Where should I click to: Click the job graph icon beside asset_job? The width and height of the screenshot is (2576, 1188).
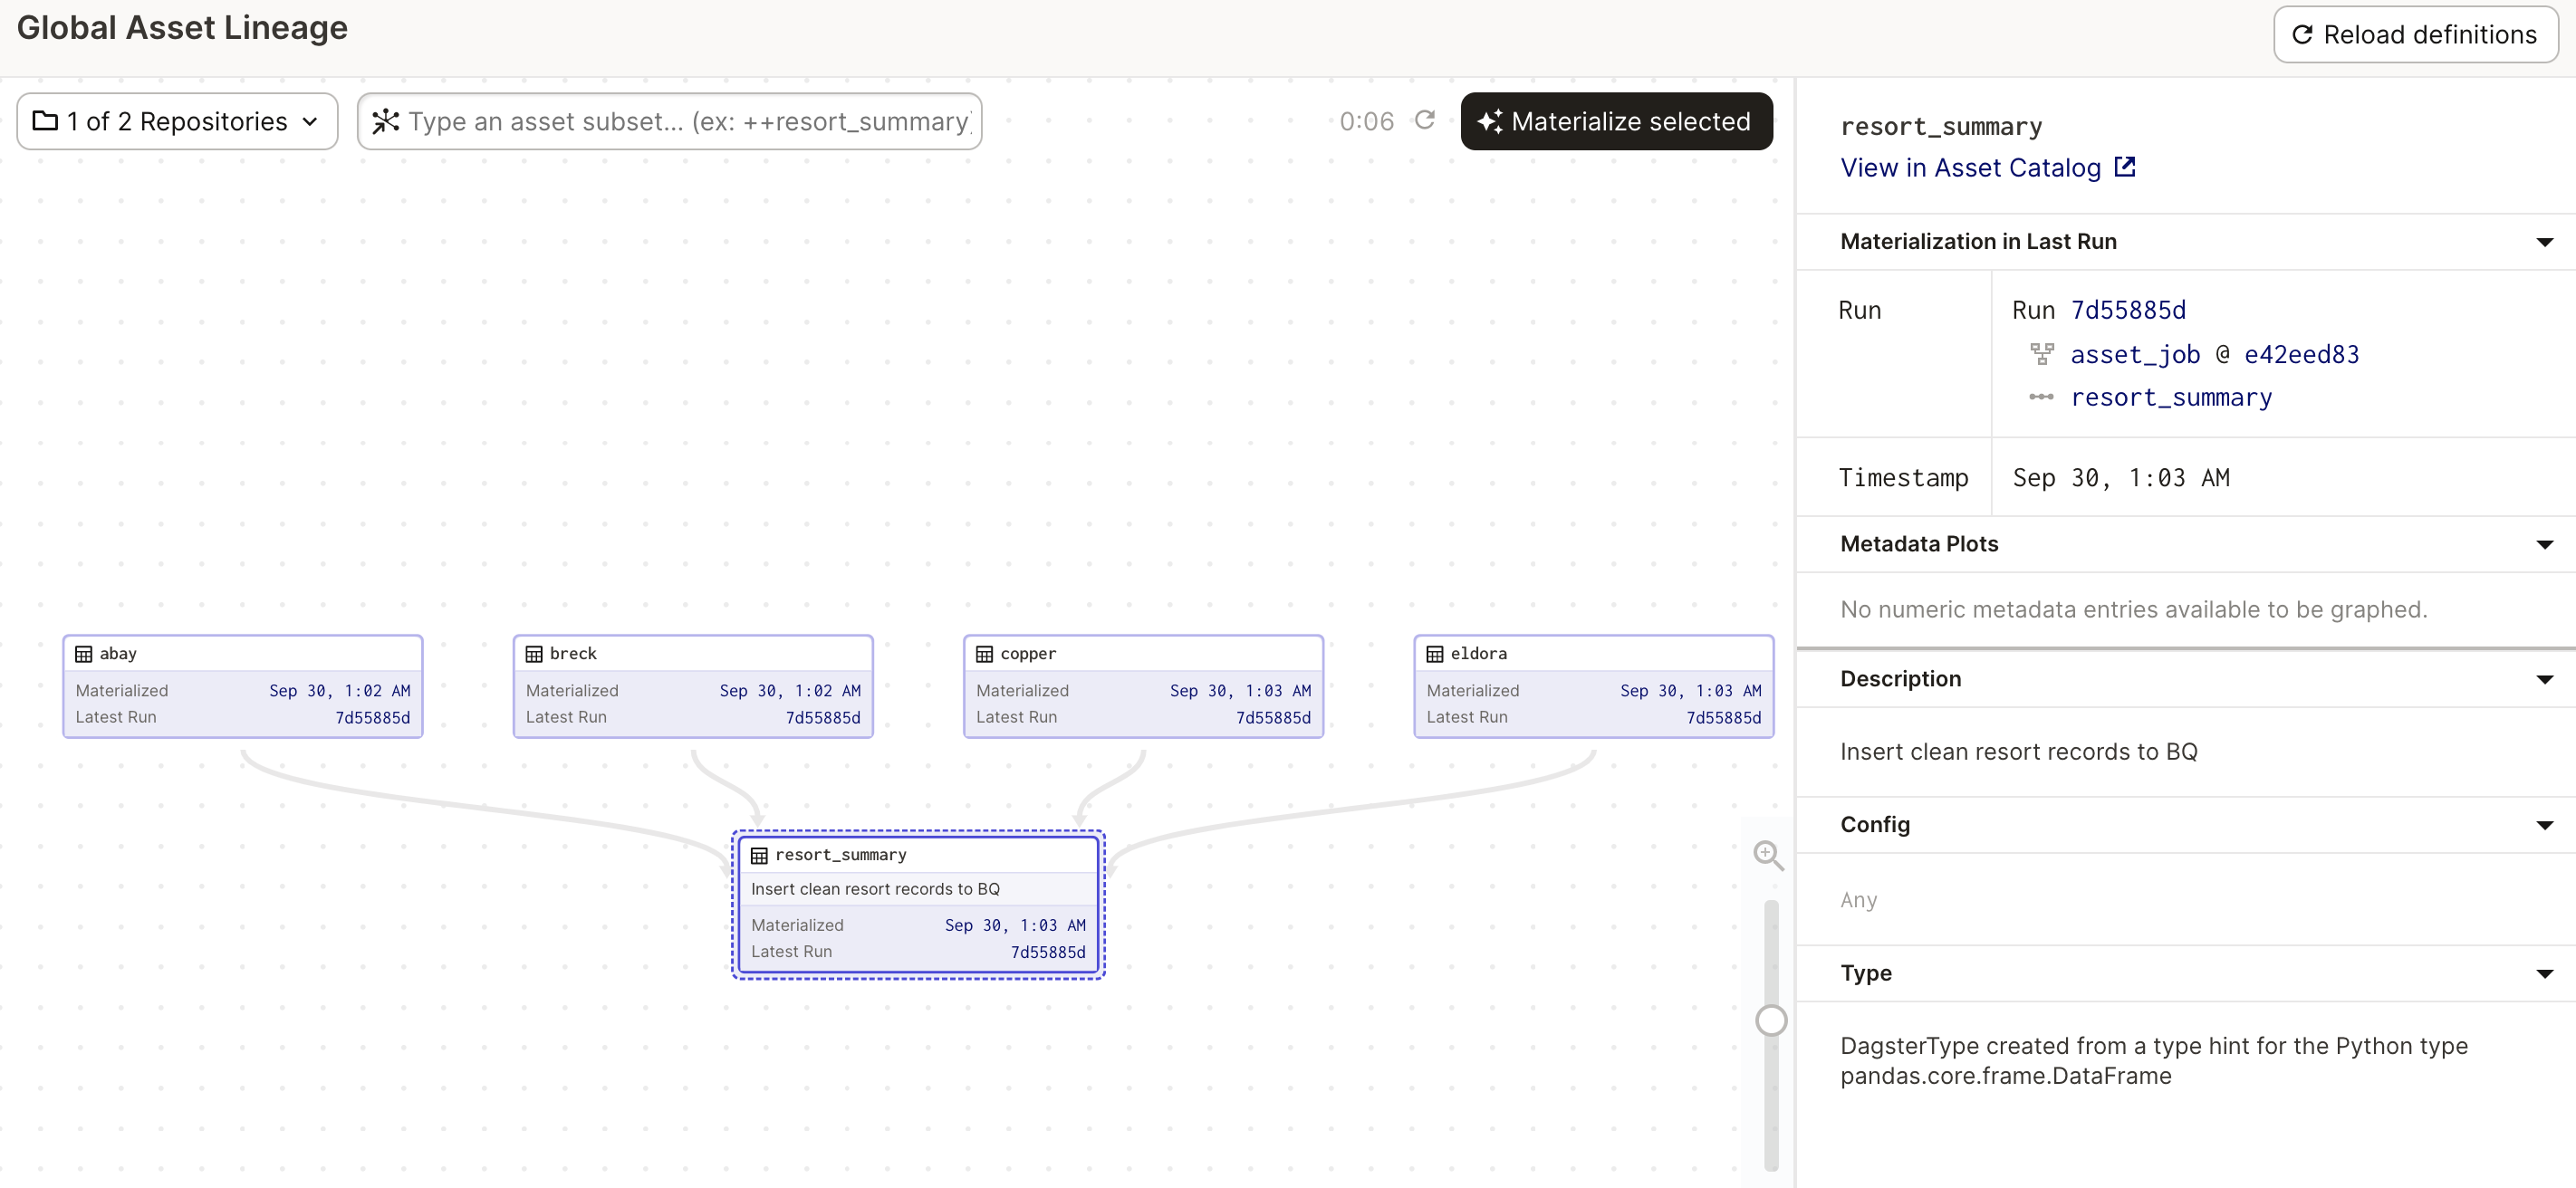point(2041,354)
